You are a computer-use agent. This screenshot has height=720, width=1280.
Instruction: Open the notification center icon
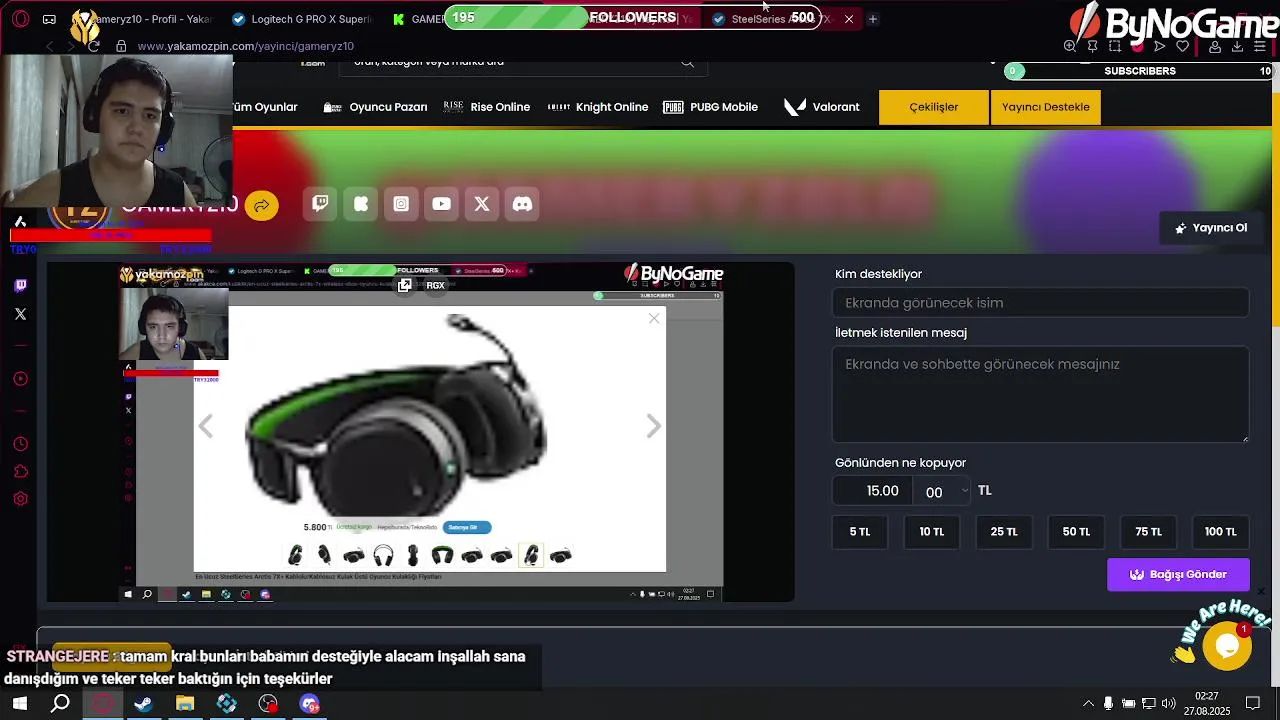(x=1253, y=704)
